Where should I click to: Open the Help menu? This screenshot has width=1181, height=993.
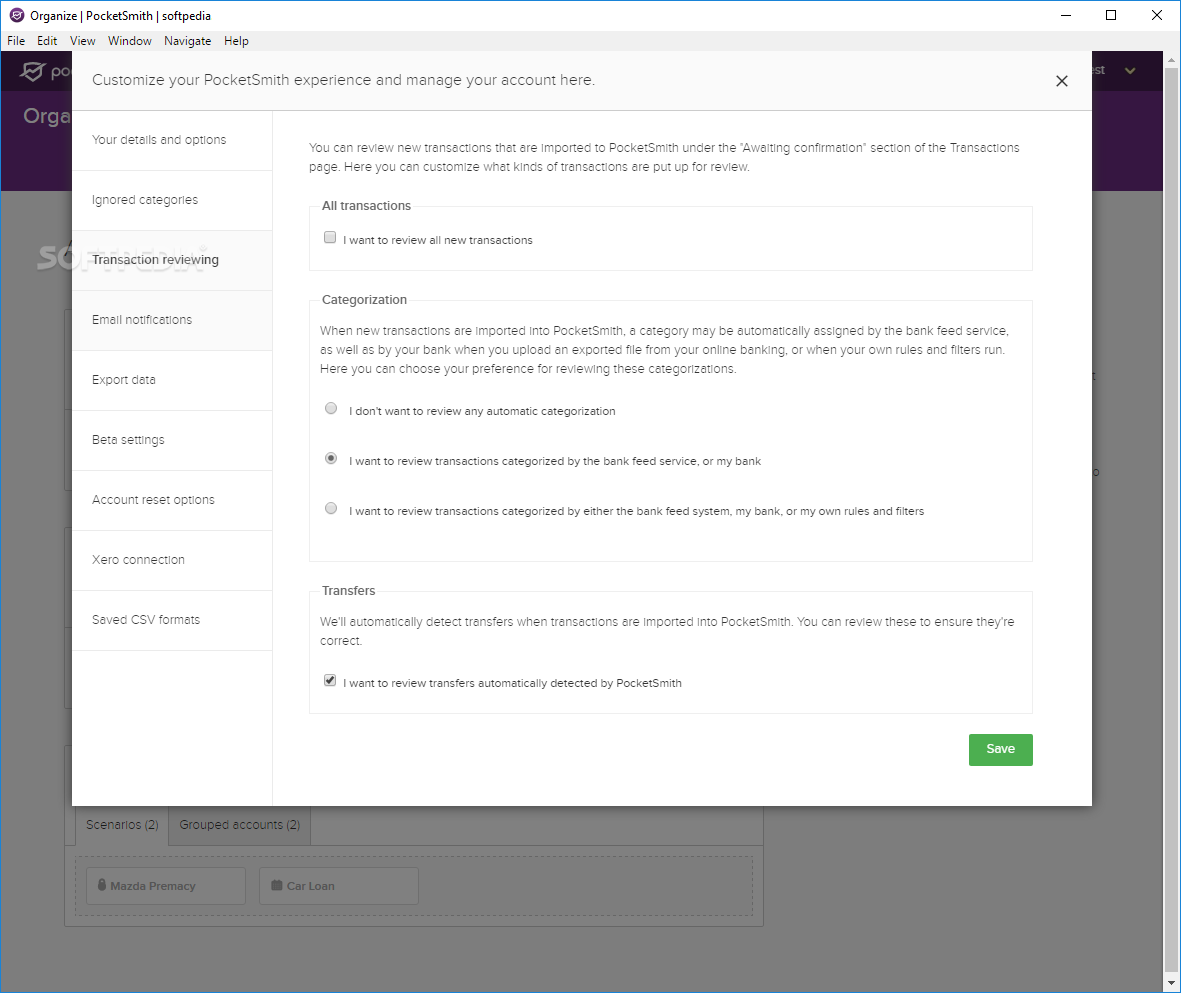point(236,41)
